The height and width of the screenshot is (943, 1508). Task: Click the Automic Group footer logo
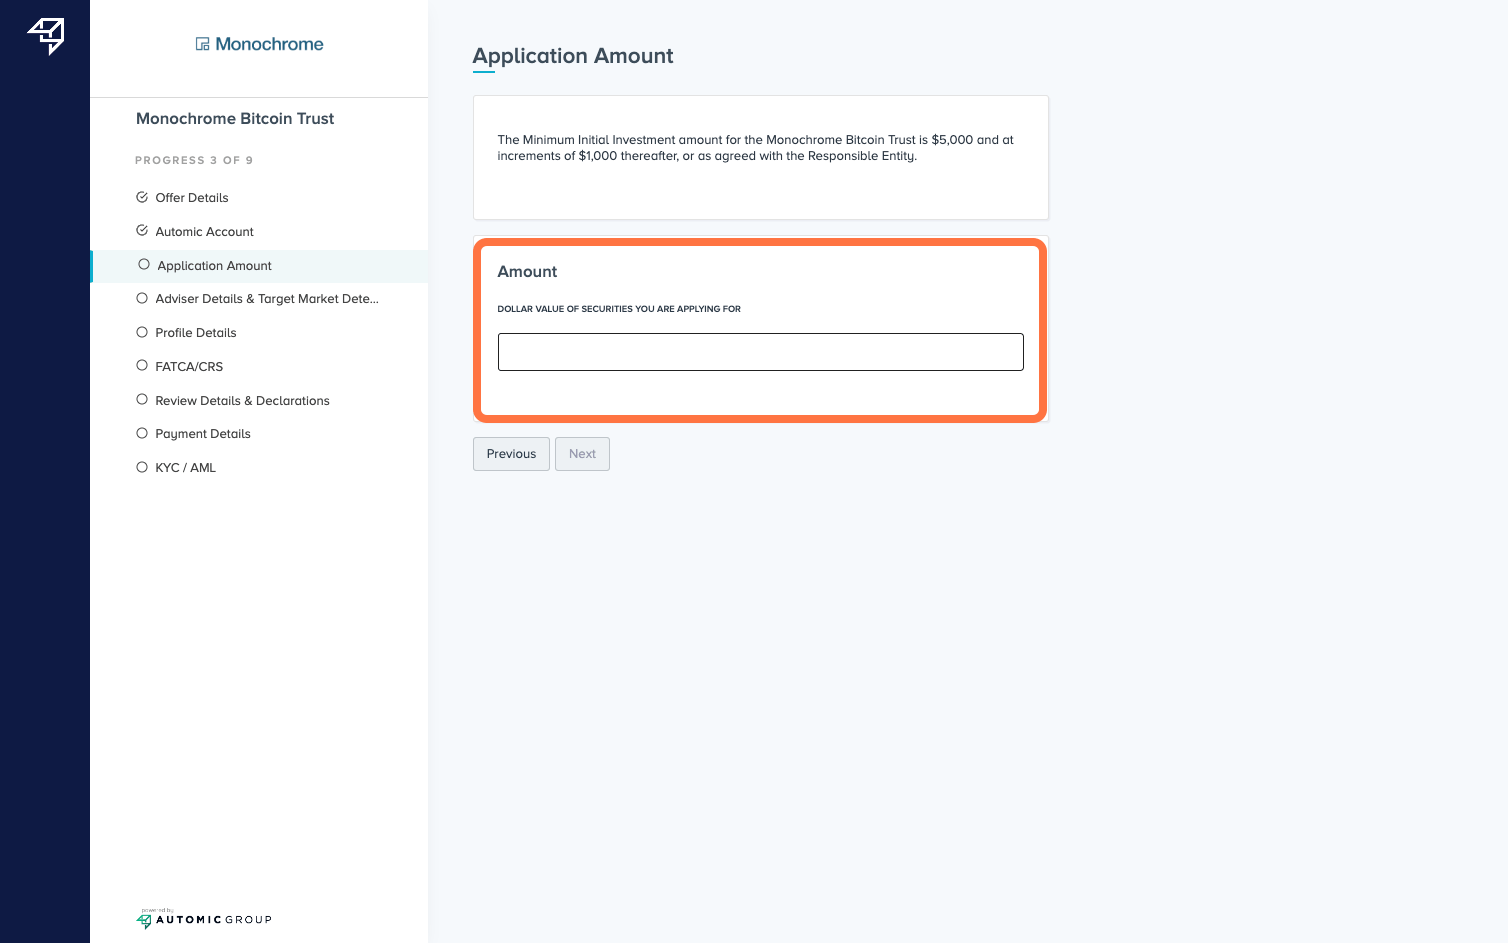pyautogui.click(x=204, y=919)
